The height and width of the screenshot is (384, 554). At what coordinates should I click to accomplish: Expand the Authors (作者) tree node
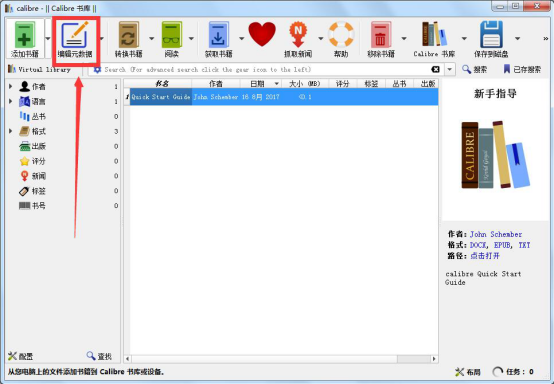[11, 86]
